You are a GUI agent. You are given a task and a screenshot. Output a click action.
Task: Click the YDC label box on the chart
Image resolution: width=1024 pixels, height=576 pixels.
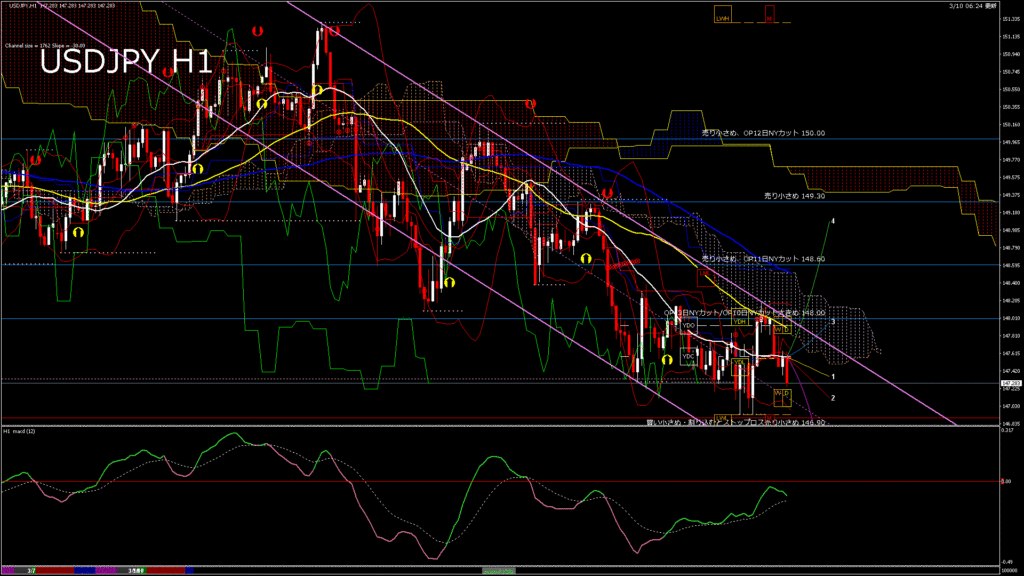tap(688, 356)
